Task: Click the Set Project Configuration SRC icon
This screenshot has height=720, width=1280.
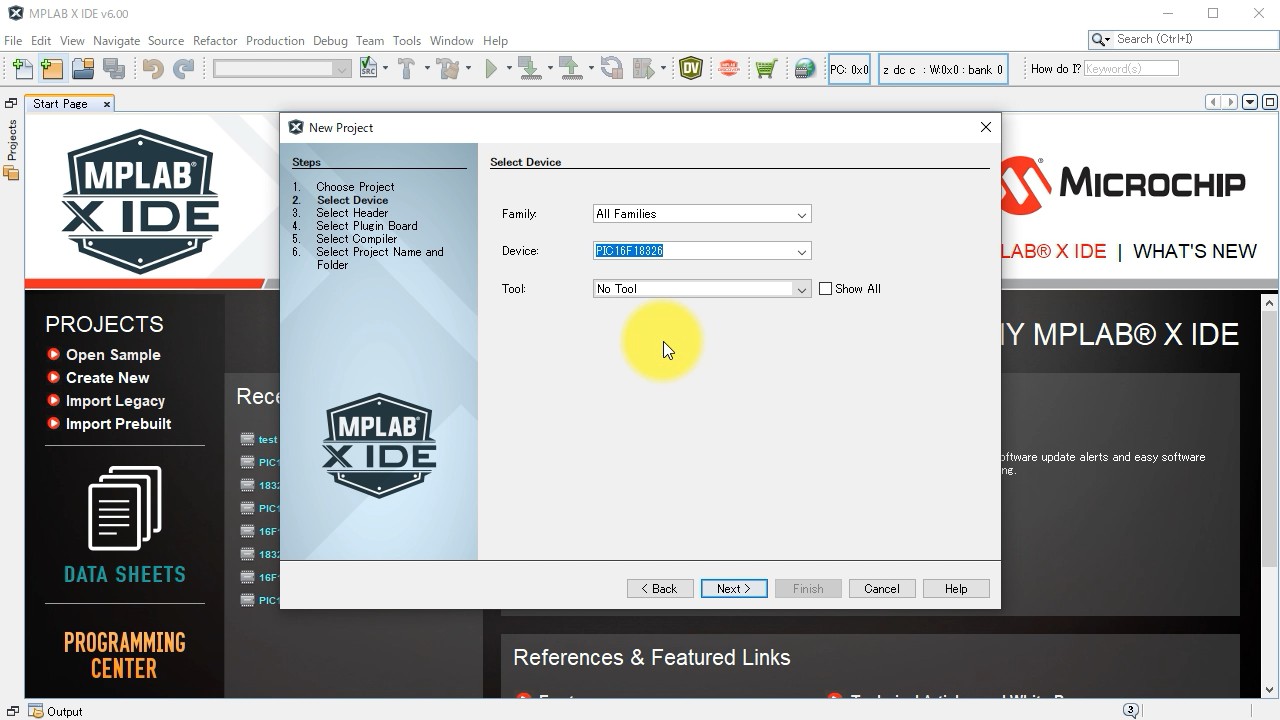Action: click(x=369, y=69)
